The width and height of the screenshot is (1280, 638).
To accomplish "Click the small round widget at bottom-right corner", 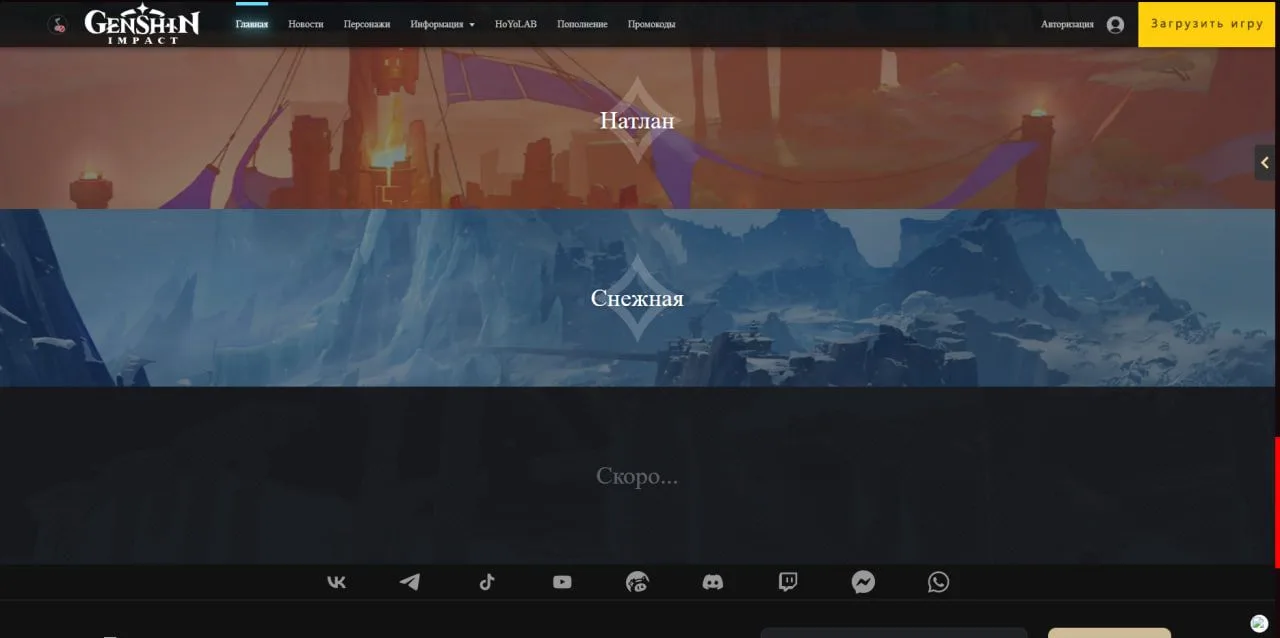I will tap(1259, 623).
